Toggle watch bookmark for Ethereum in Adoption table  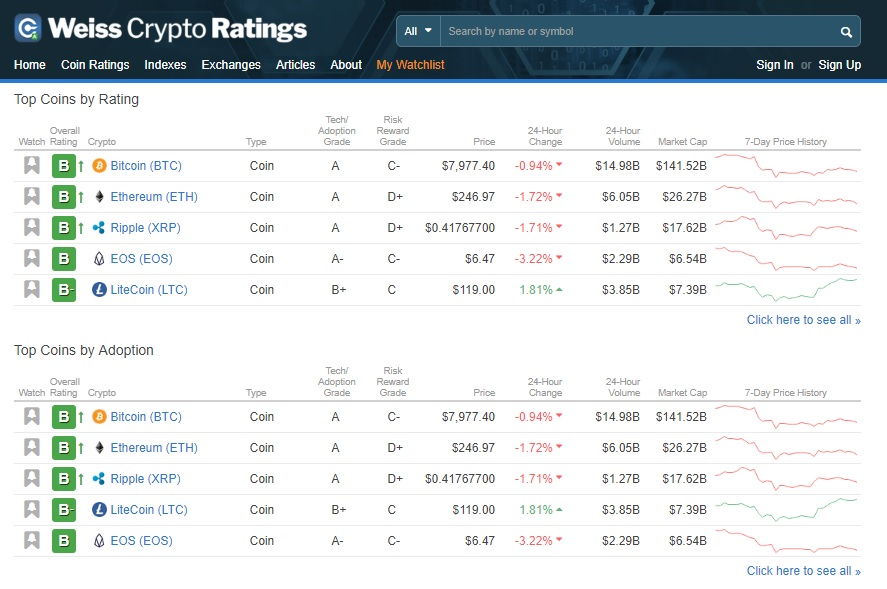point(32,448)
